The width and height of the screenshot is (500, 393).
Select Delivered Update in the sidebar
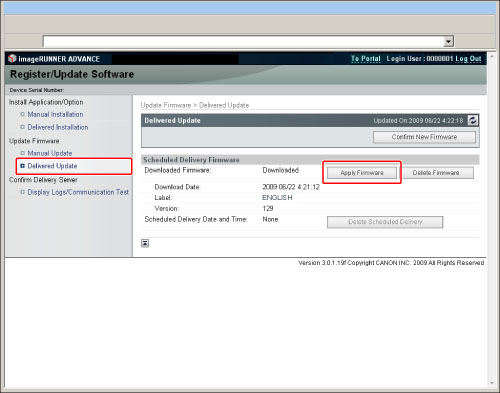click(52, 166)
